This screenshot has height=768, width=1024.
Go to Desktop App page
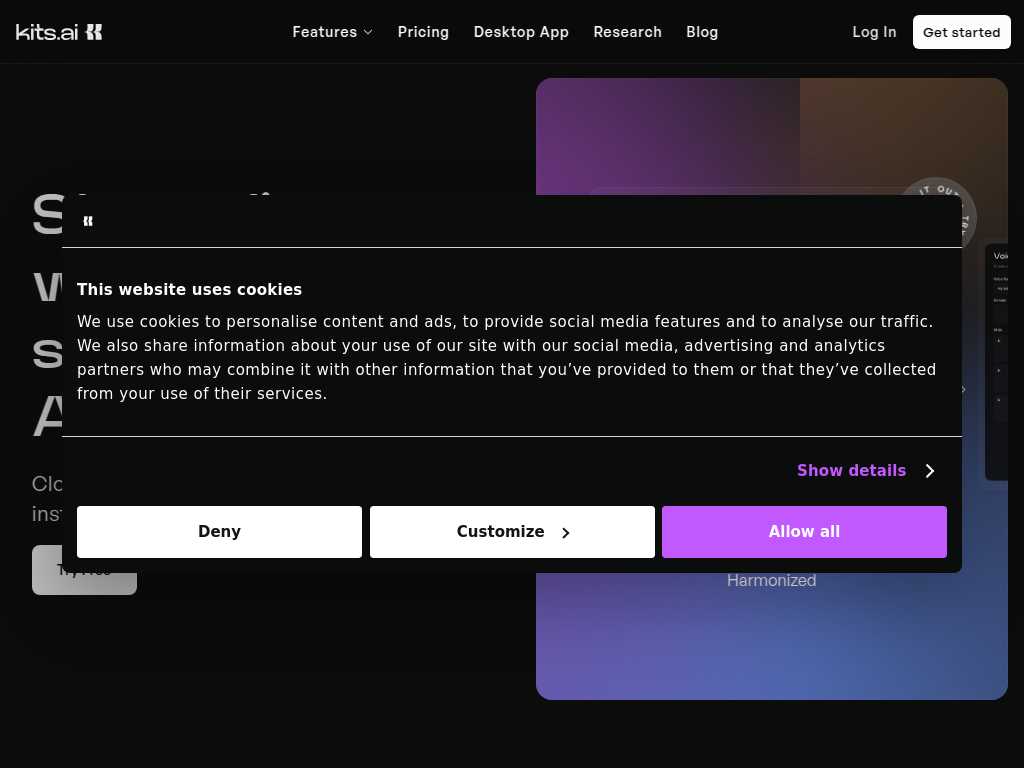click(521, 32)
